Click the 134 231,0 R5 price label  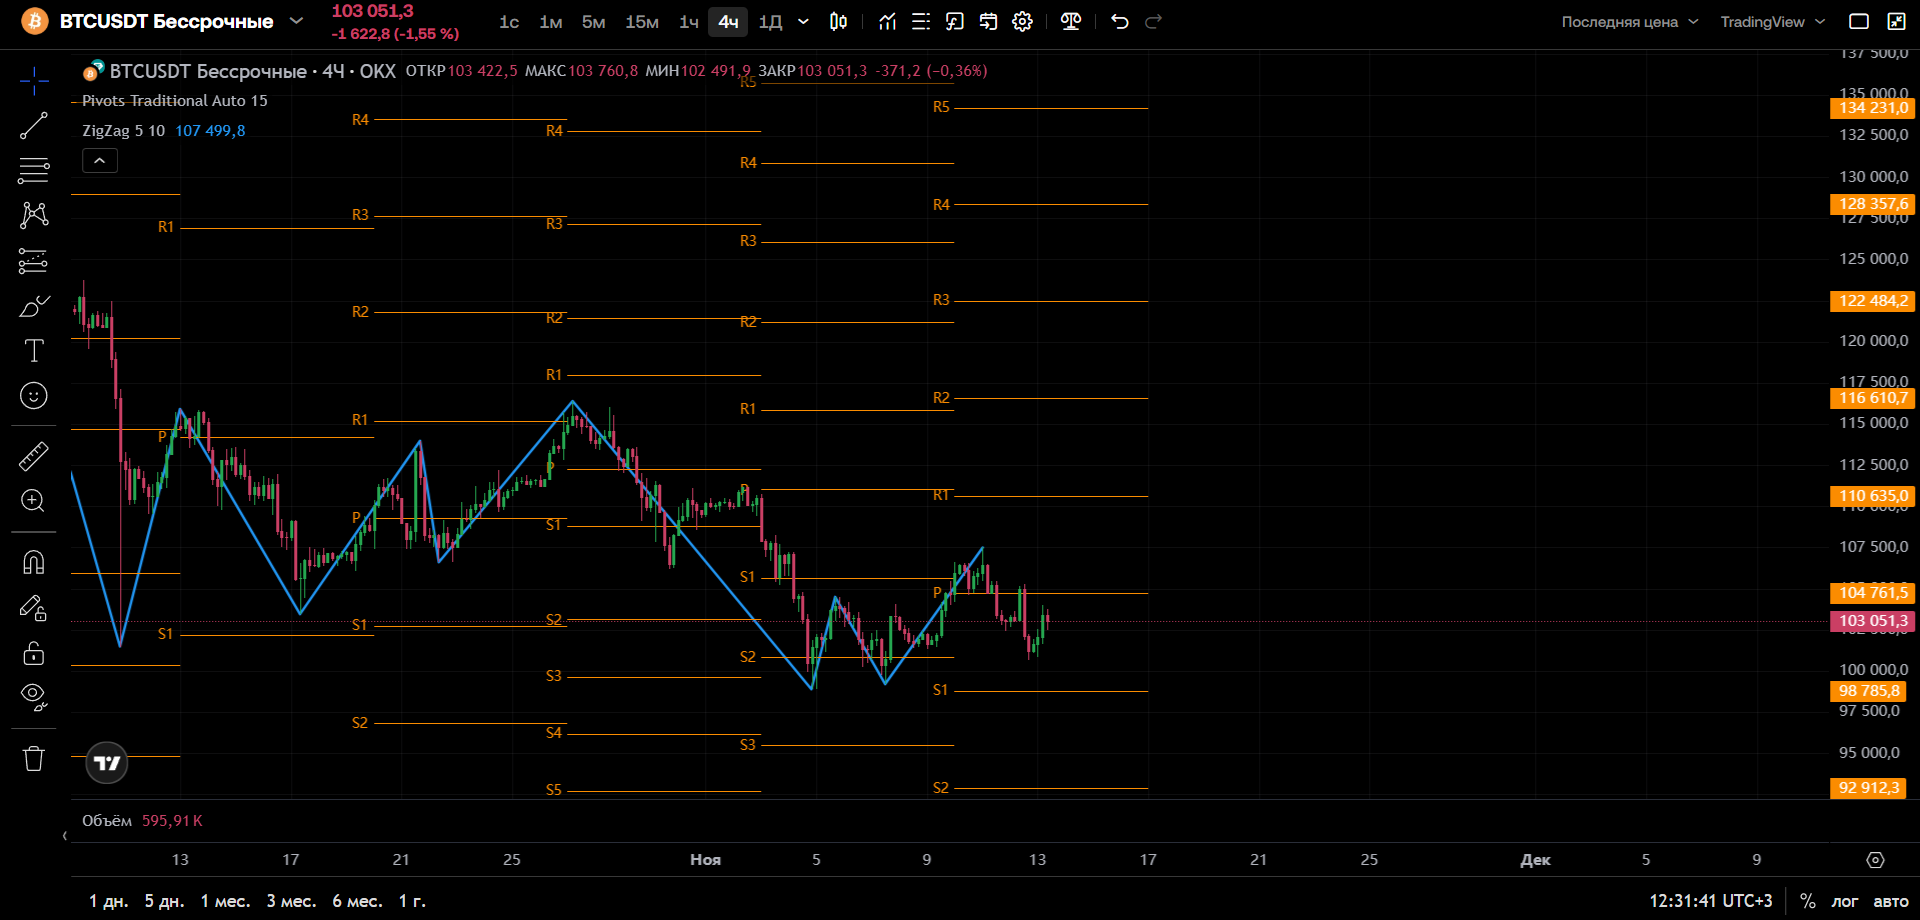(1873, 108)
